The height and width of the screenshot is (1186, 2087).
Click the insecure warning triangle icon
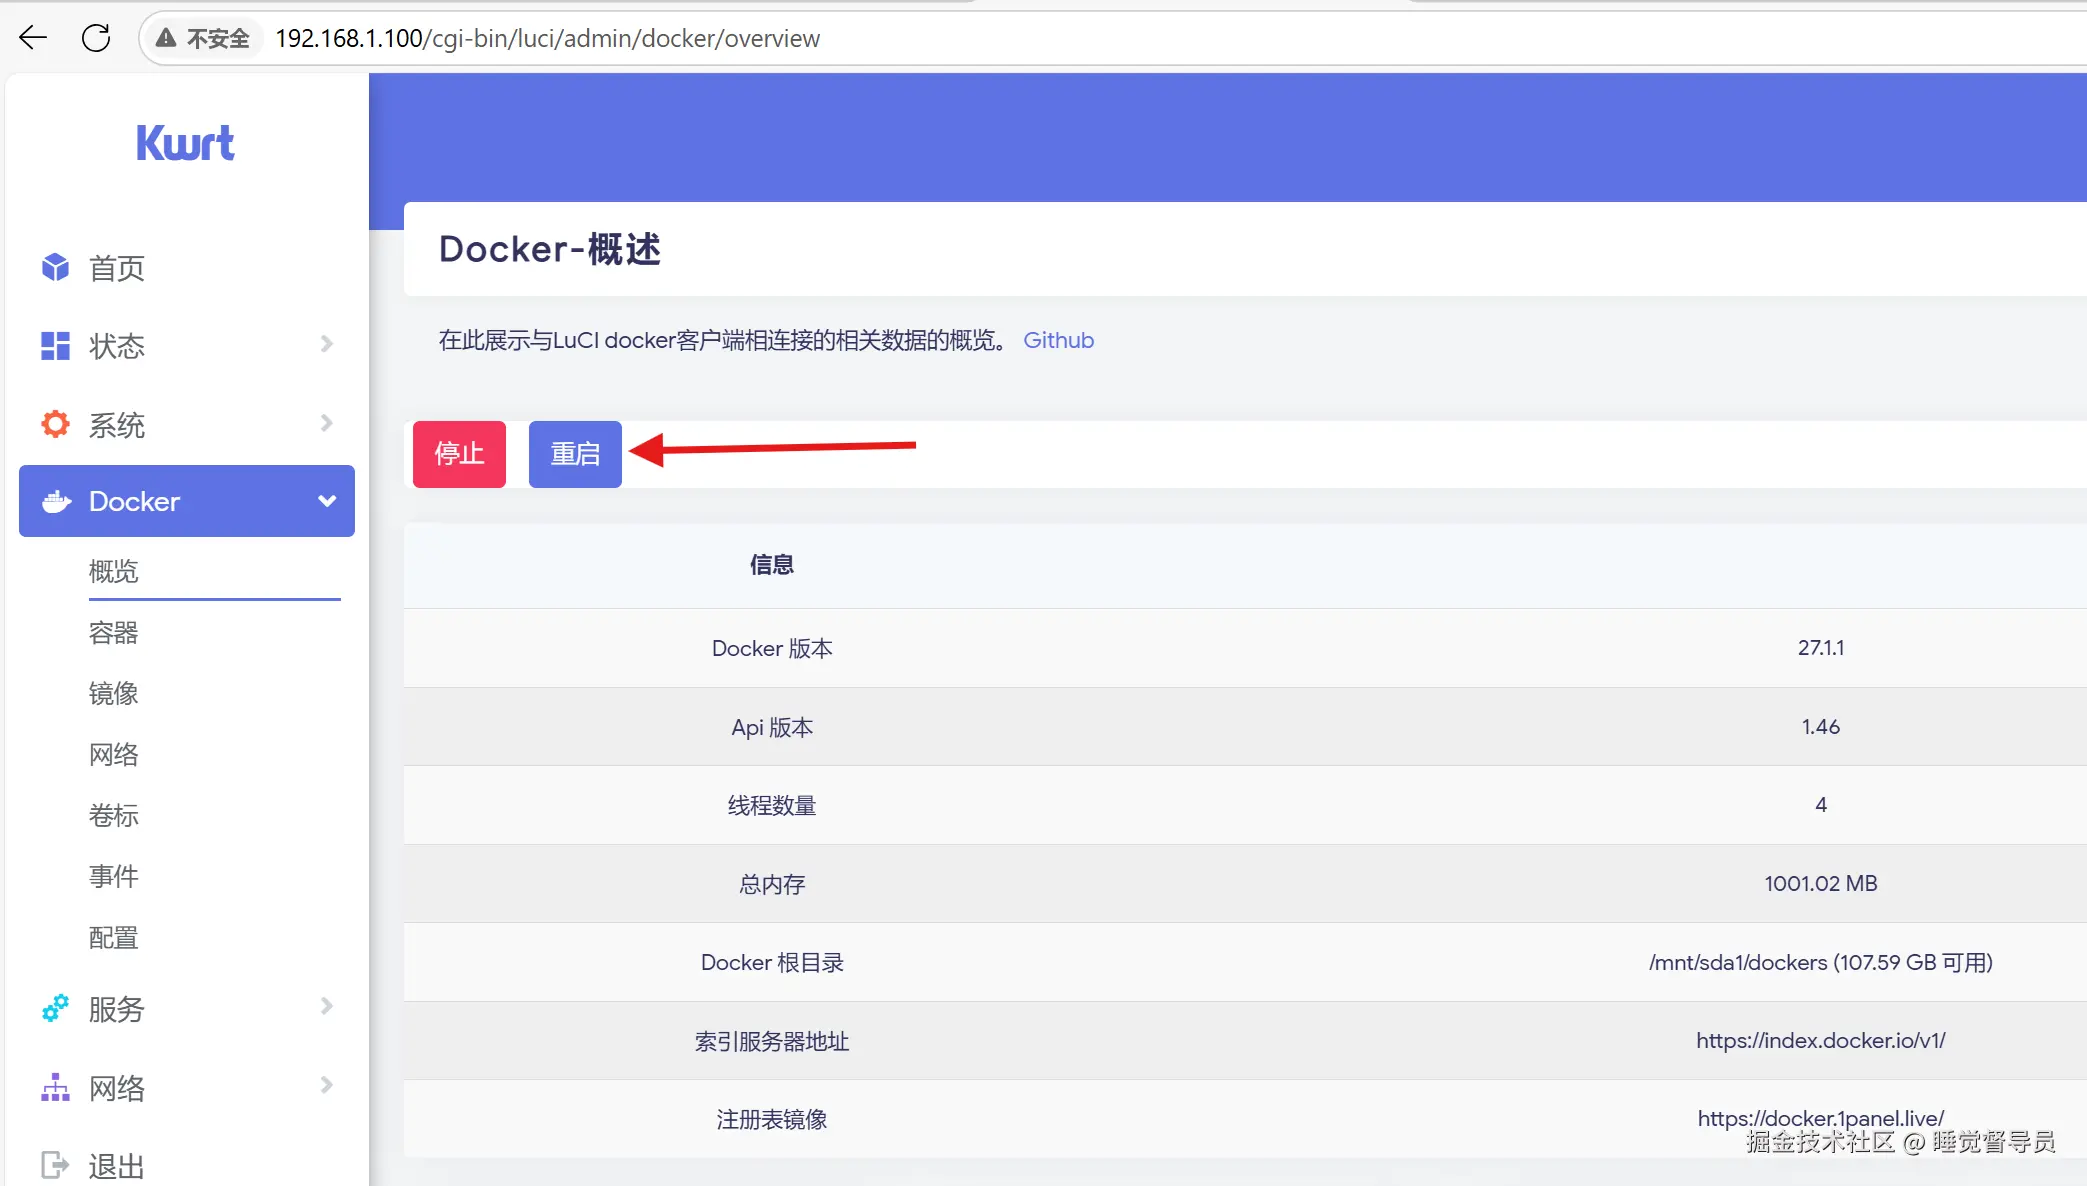click(x=166, y=38)
